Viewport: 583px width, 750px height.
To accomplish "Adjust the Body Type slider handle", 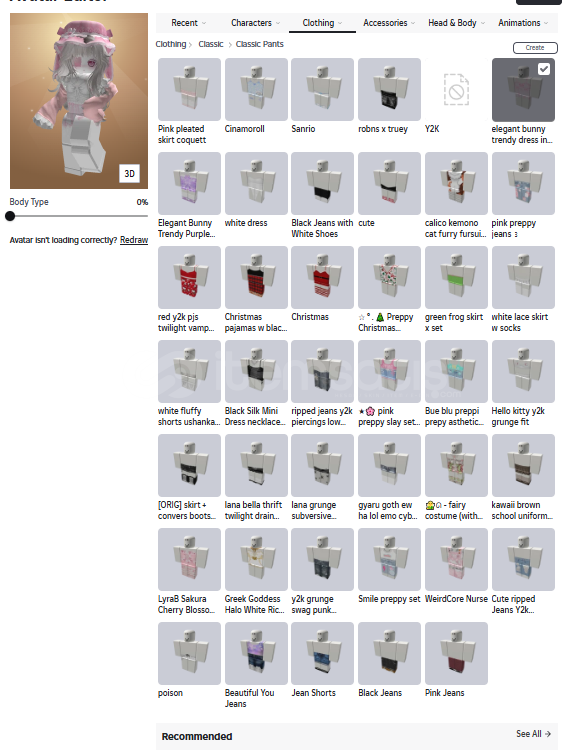I will point(10,216).
